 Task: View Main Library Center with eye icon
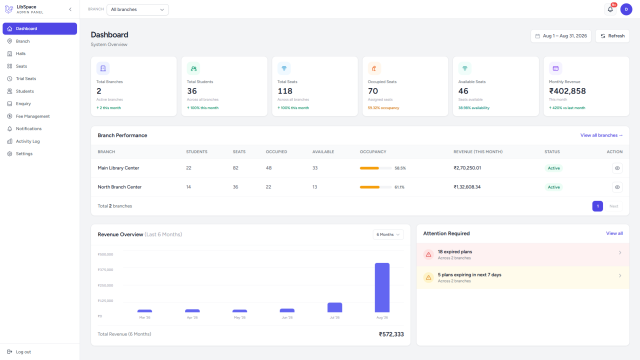click(617, 168)
